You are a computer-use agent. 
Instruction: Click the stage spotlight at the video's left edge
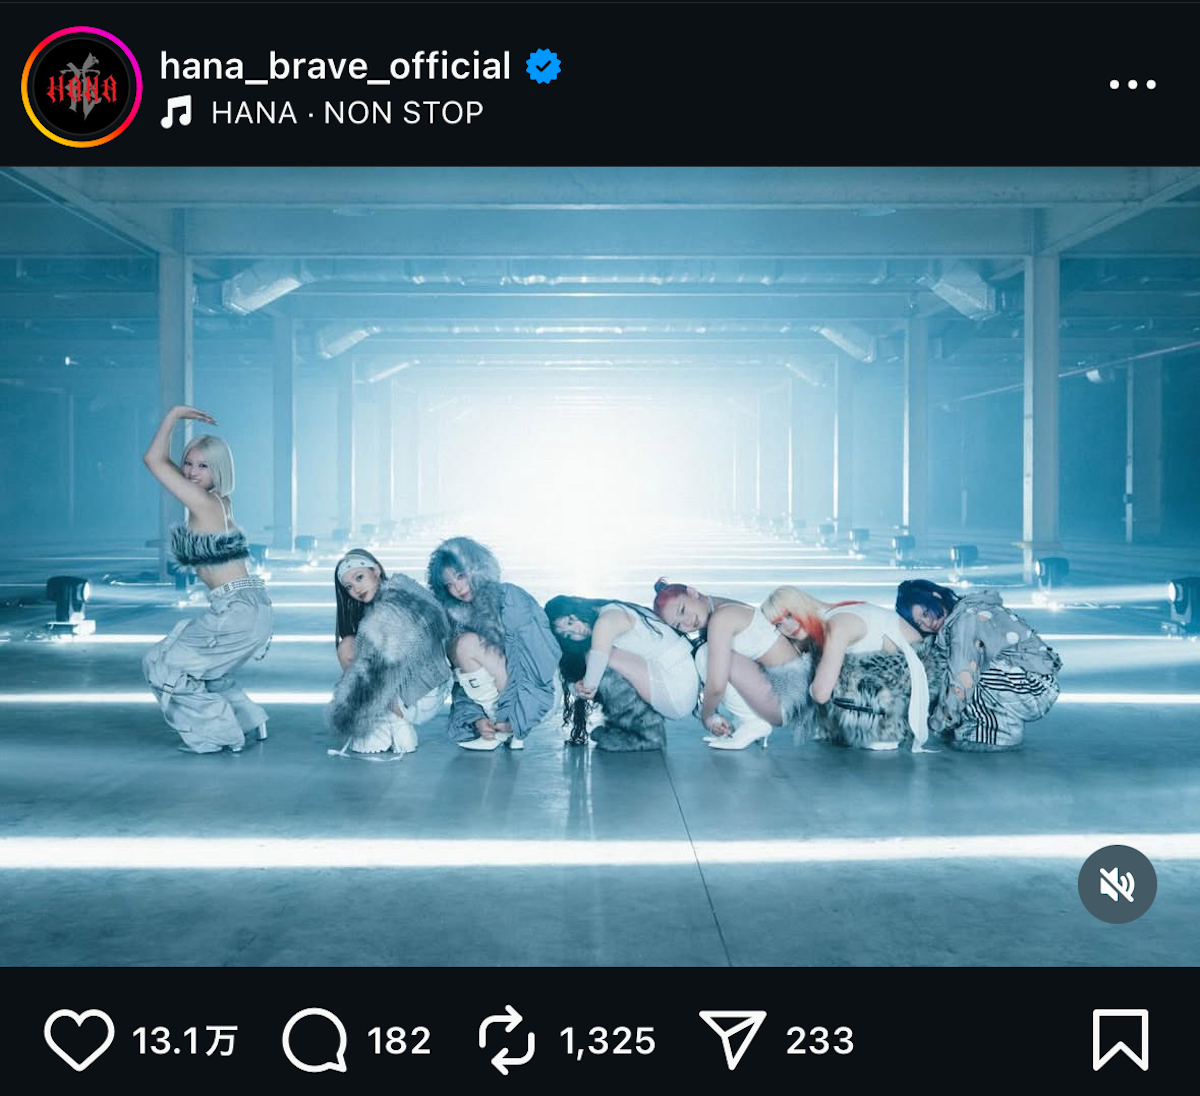pyautogui.click(x=67, y=600)
